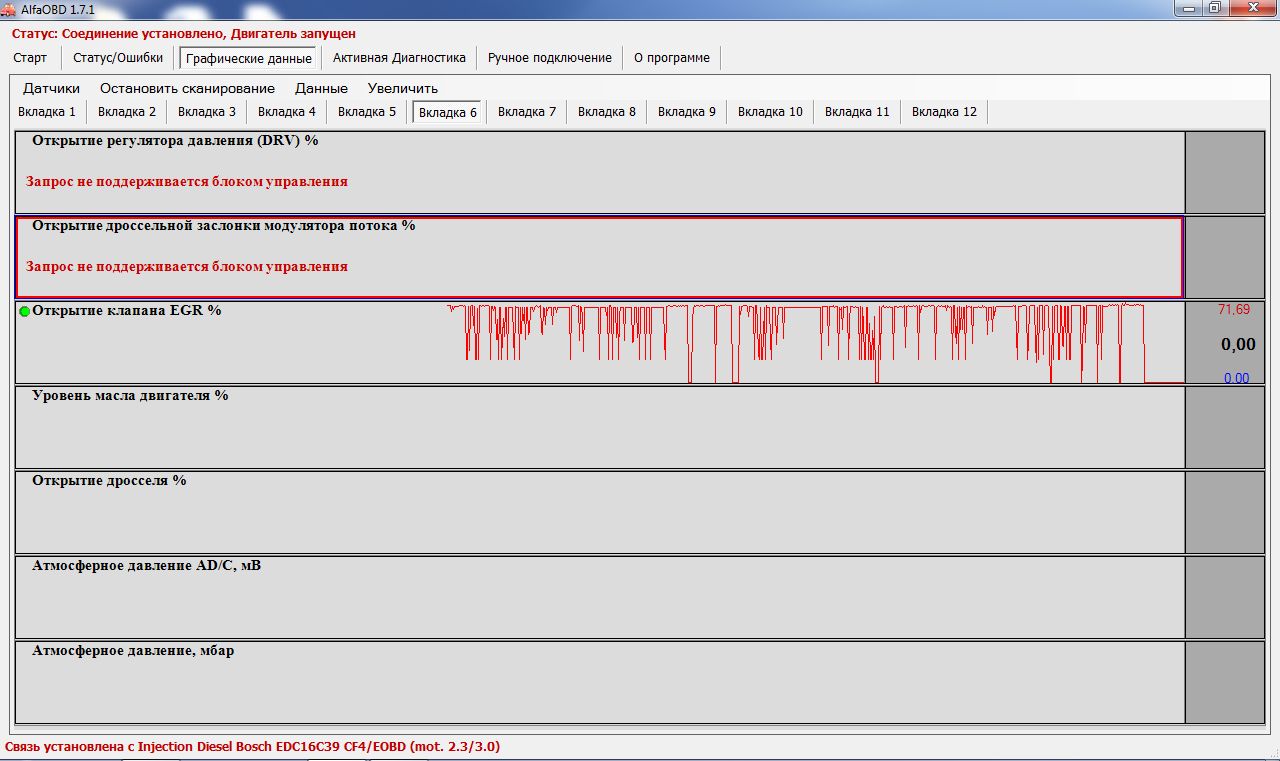The width and height of the screenshot is (1280, 761).
Task: Click flow modulator throttle unsupported request message
Action: (x=187, y=267)
